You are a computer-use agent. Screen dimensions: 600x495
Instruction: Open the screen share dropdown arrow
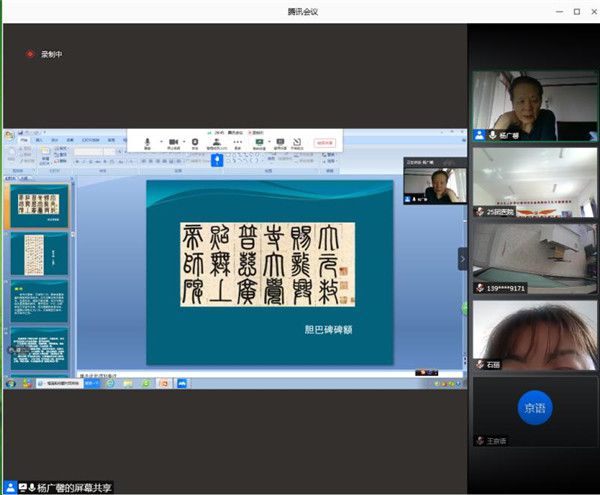pos(269,142)
